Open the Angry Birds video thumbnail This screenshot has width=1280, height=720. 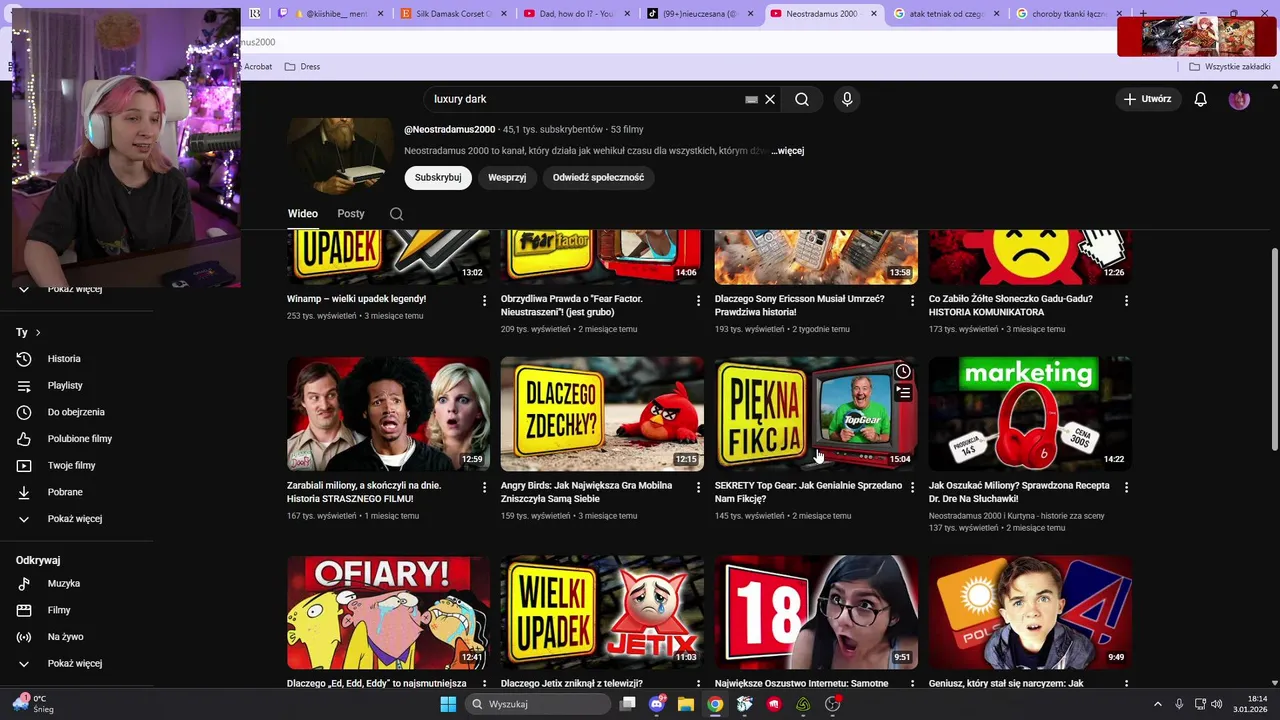coord(602,414)
